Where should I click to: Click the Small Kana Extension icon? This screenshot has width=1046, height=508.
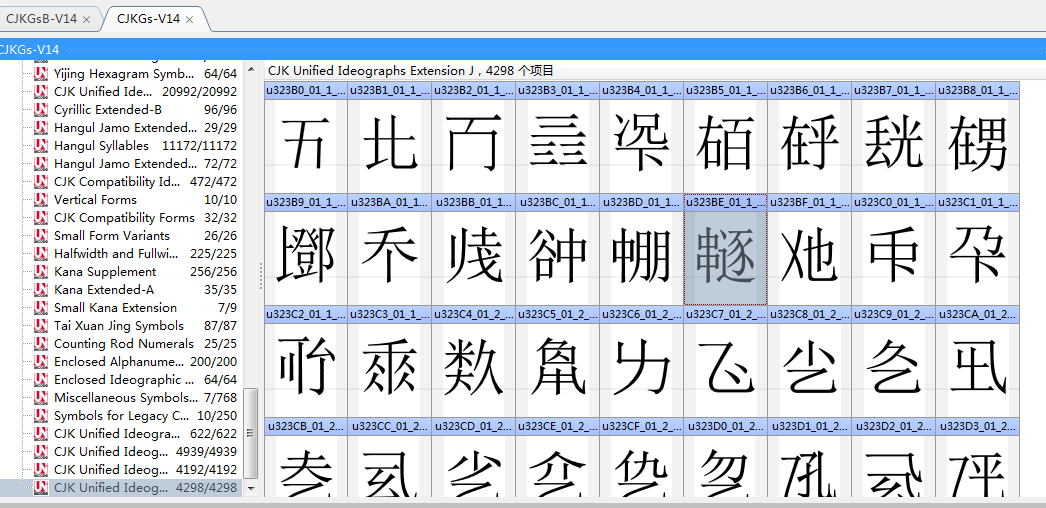[x=41, y=308]
